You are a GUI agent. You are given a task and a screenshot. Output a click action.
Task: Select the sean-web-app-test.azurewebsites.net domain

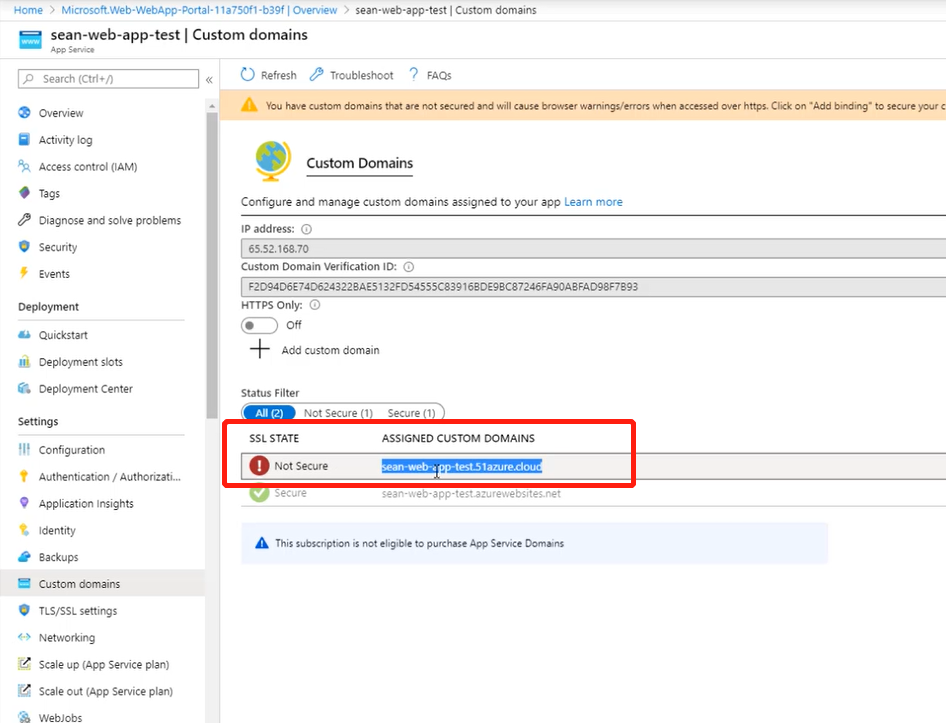coord(471,493)
